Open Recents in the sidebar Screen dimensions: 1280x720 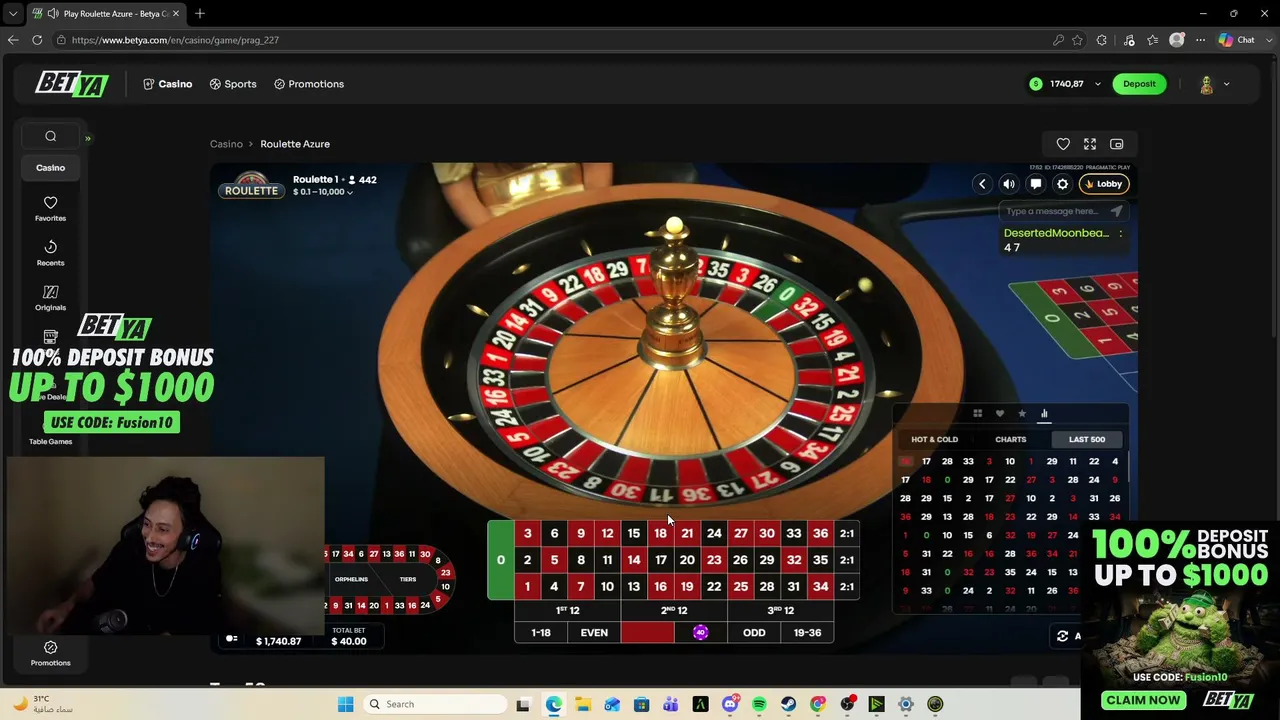(50, 253)
